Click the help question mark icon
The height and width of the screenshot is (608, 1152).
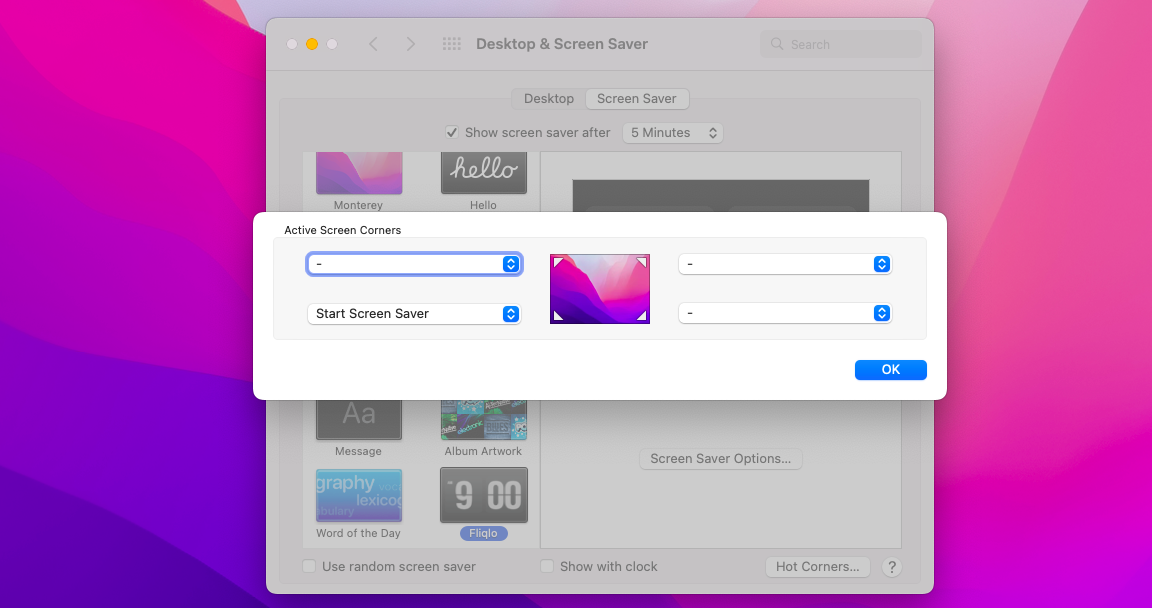[892, 567]
